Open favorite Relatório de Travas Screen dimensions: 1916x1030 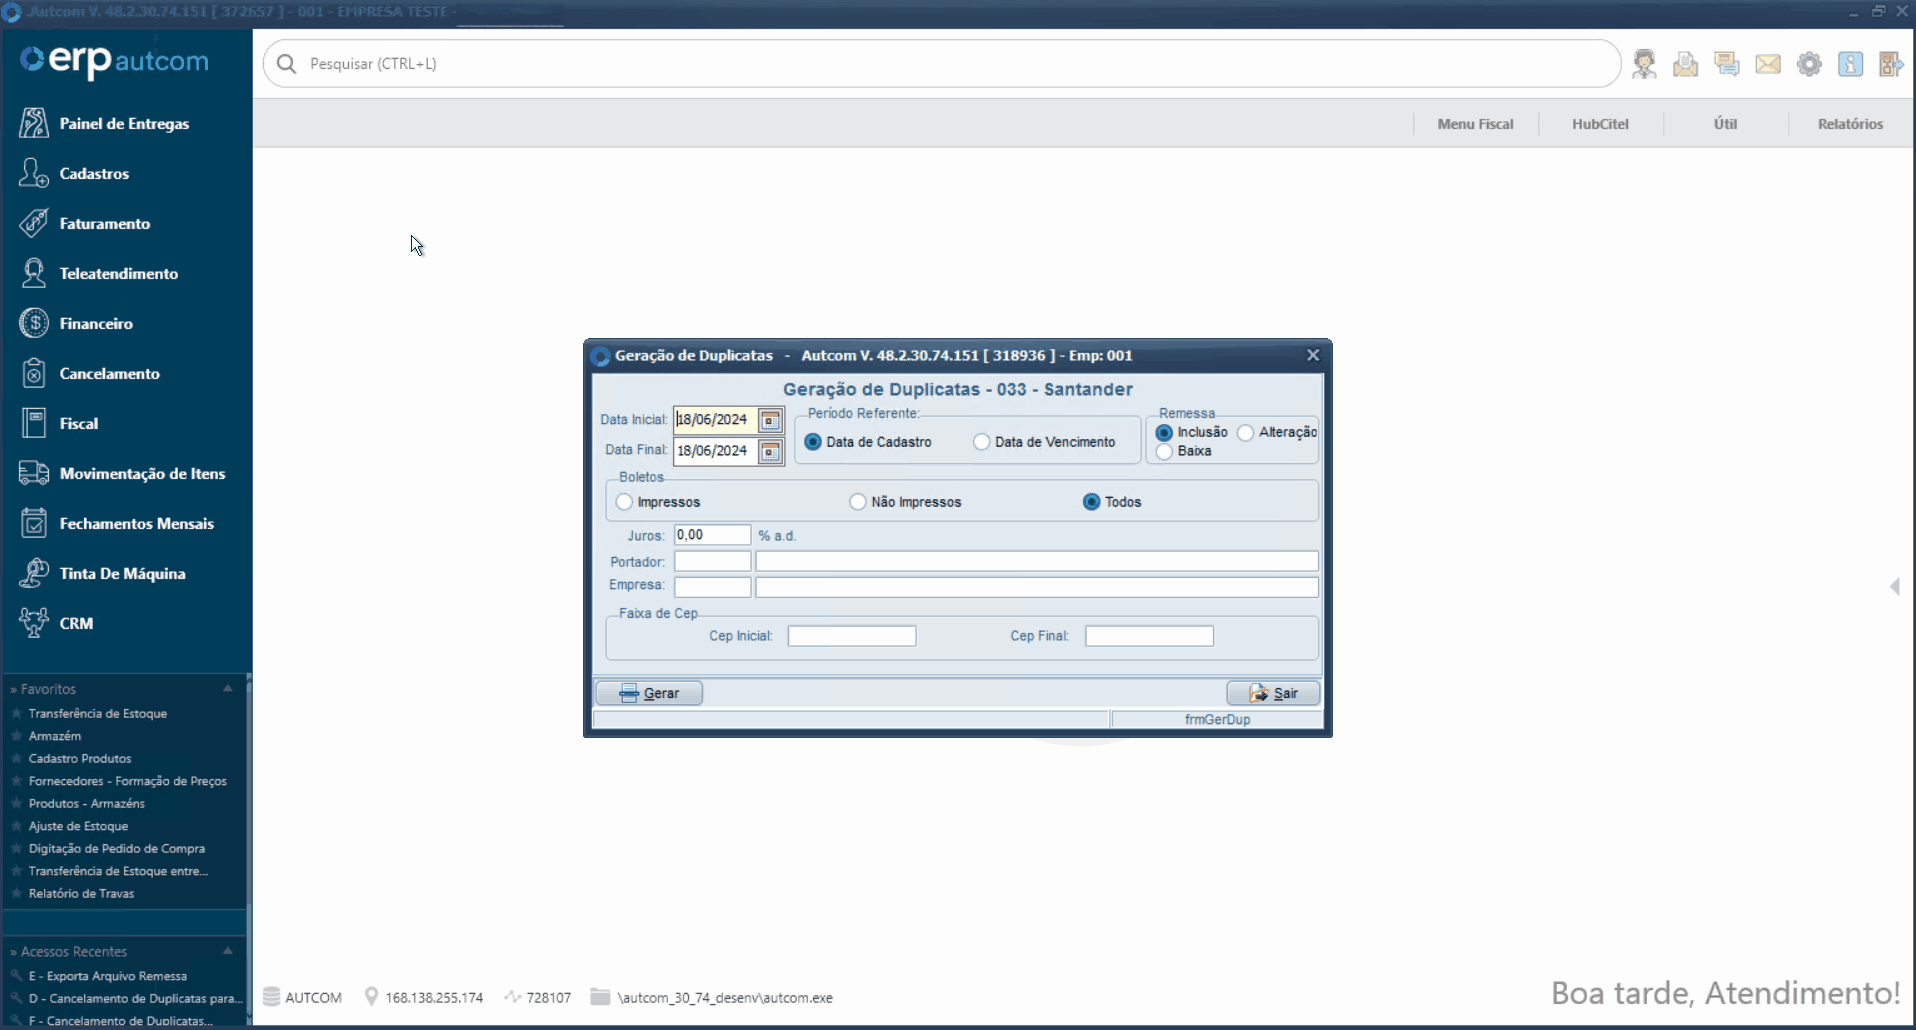tap(81, 893)
